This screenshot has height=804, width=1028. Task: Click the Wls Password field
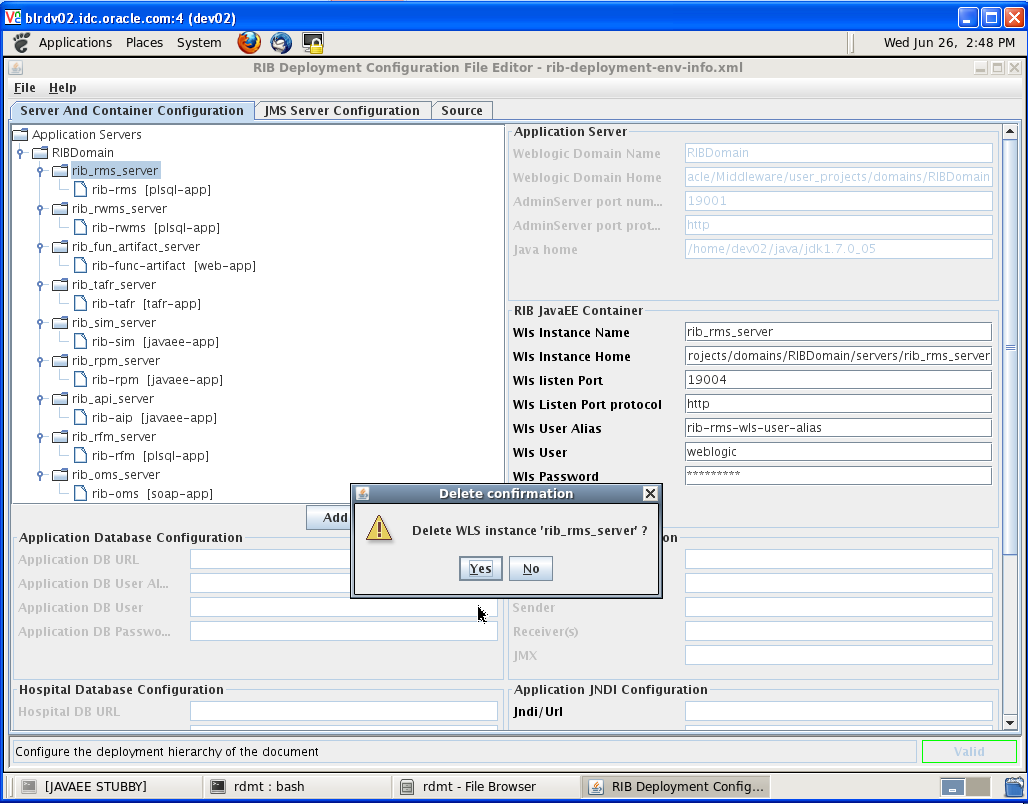pyautogui.click(x=838, y=475)
